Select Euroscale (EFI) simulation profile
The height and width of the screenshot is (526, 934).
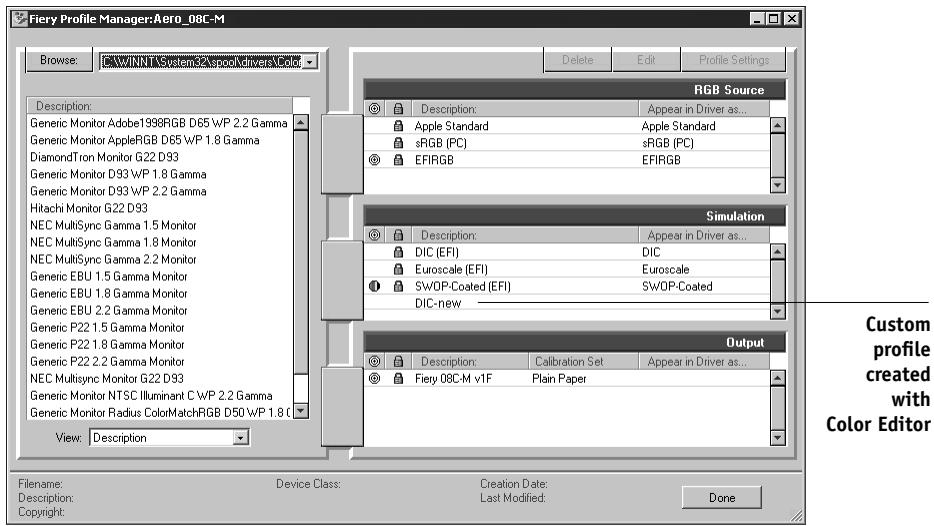pos(451,269)
